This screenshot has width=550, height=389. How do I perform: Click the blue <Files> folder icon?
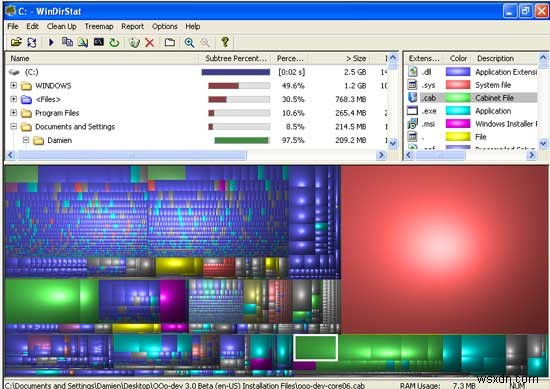[26, 99]
